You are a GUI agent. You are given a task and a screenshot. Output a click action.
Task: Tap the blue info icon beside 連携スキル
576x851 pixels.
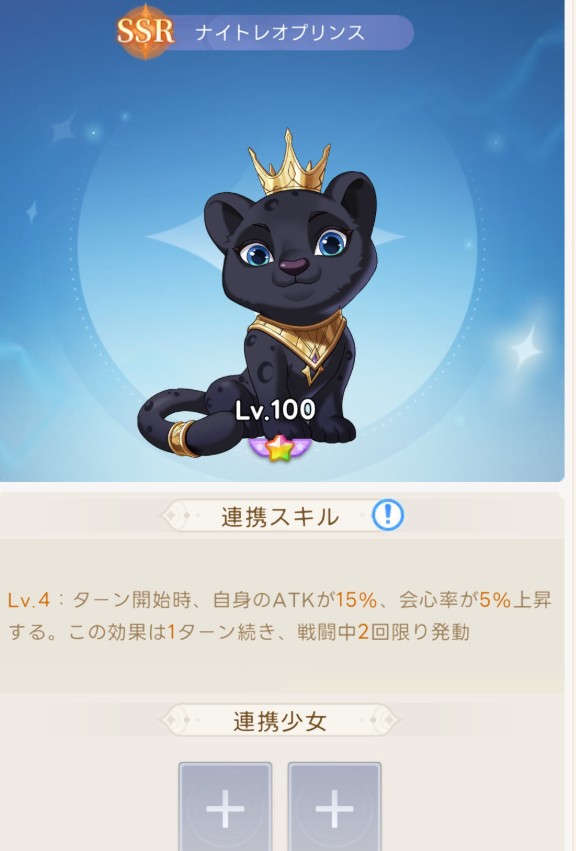[388, 515]
